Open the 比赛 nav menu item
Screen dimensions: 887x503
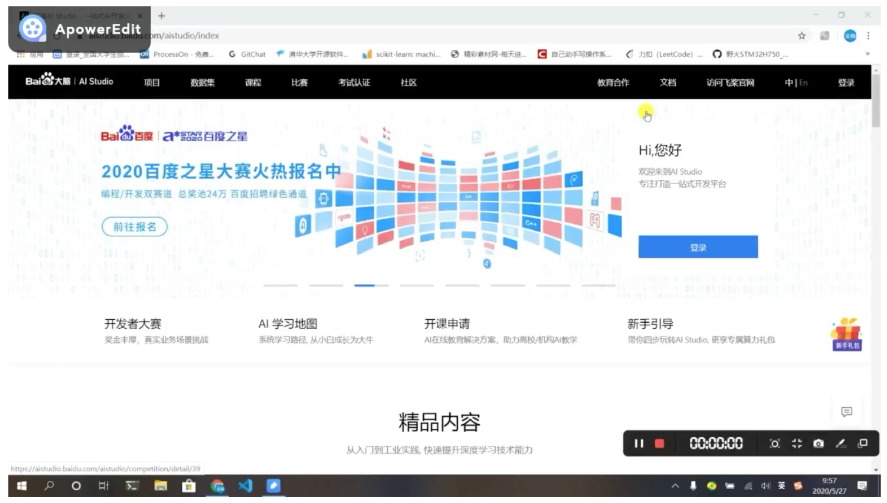pos(299,83)
